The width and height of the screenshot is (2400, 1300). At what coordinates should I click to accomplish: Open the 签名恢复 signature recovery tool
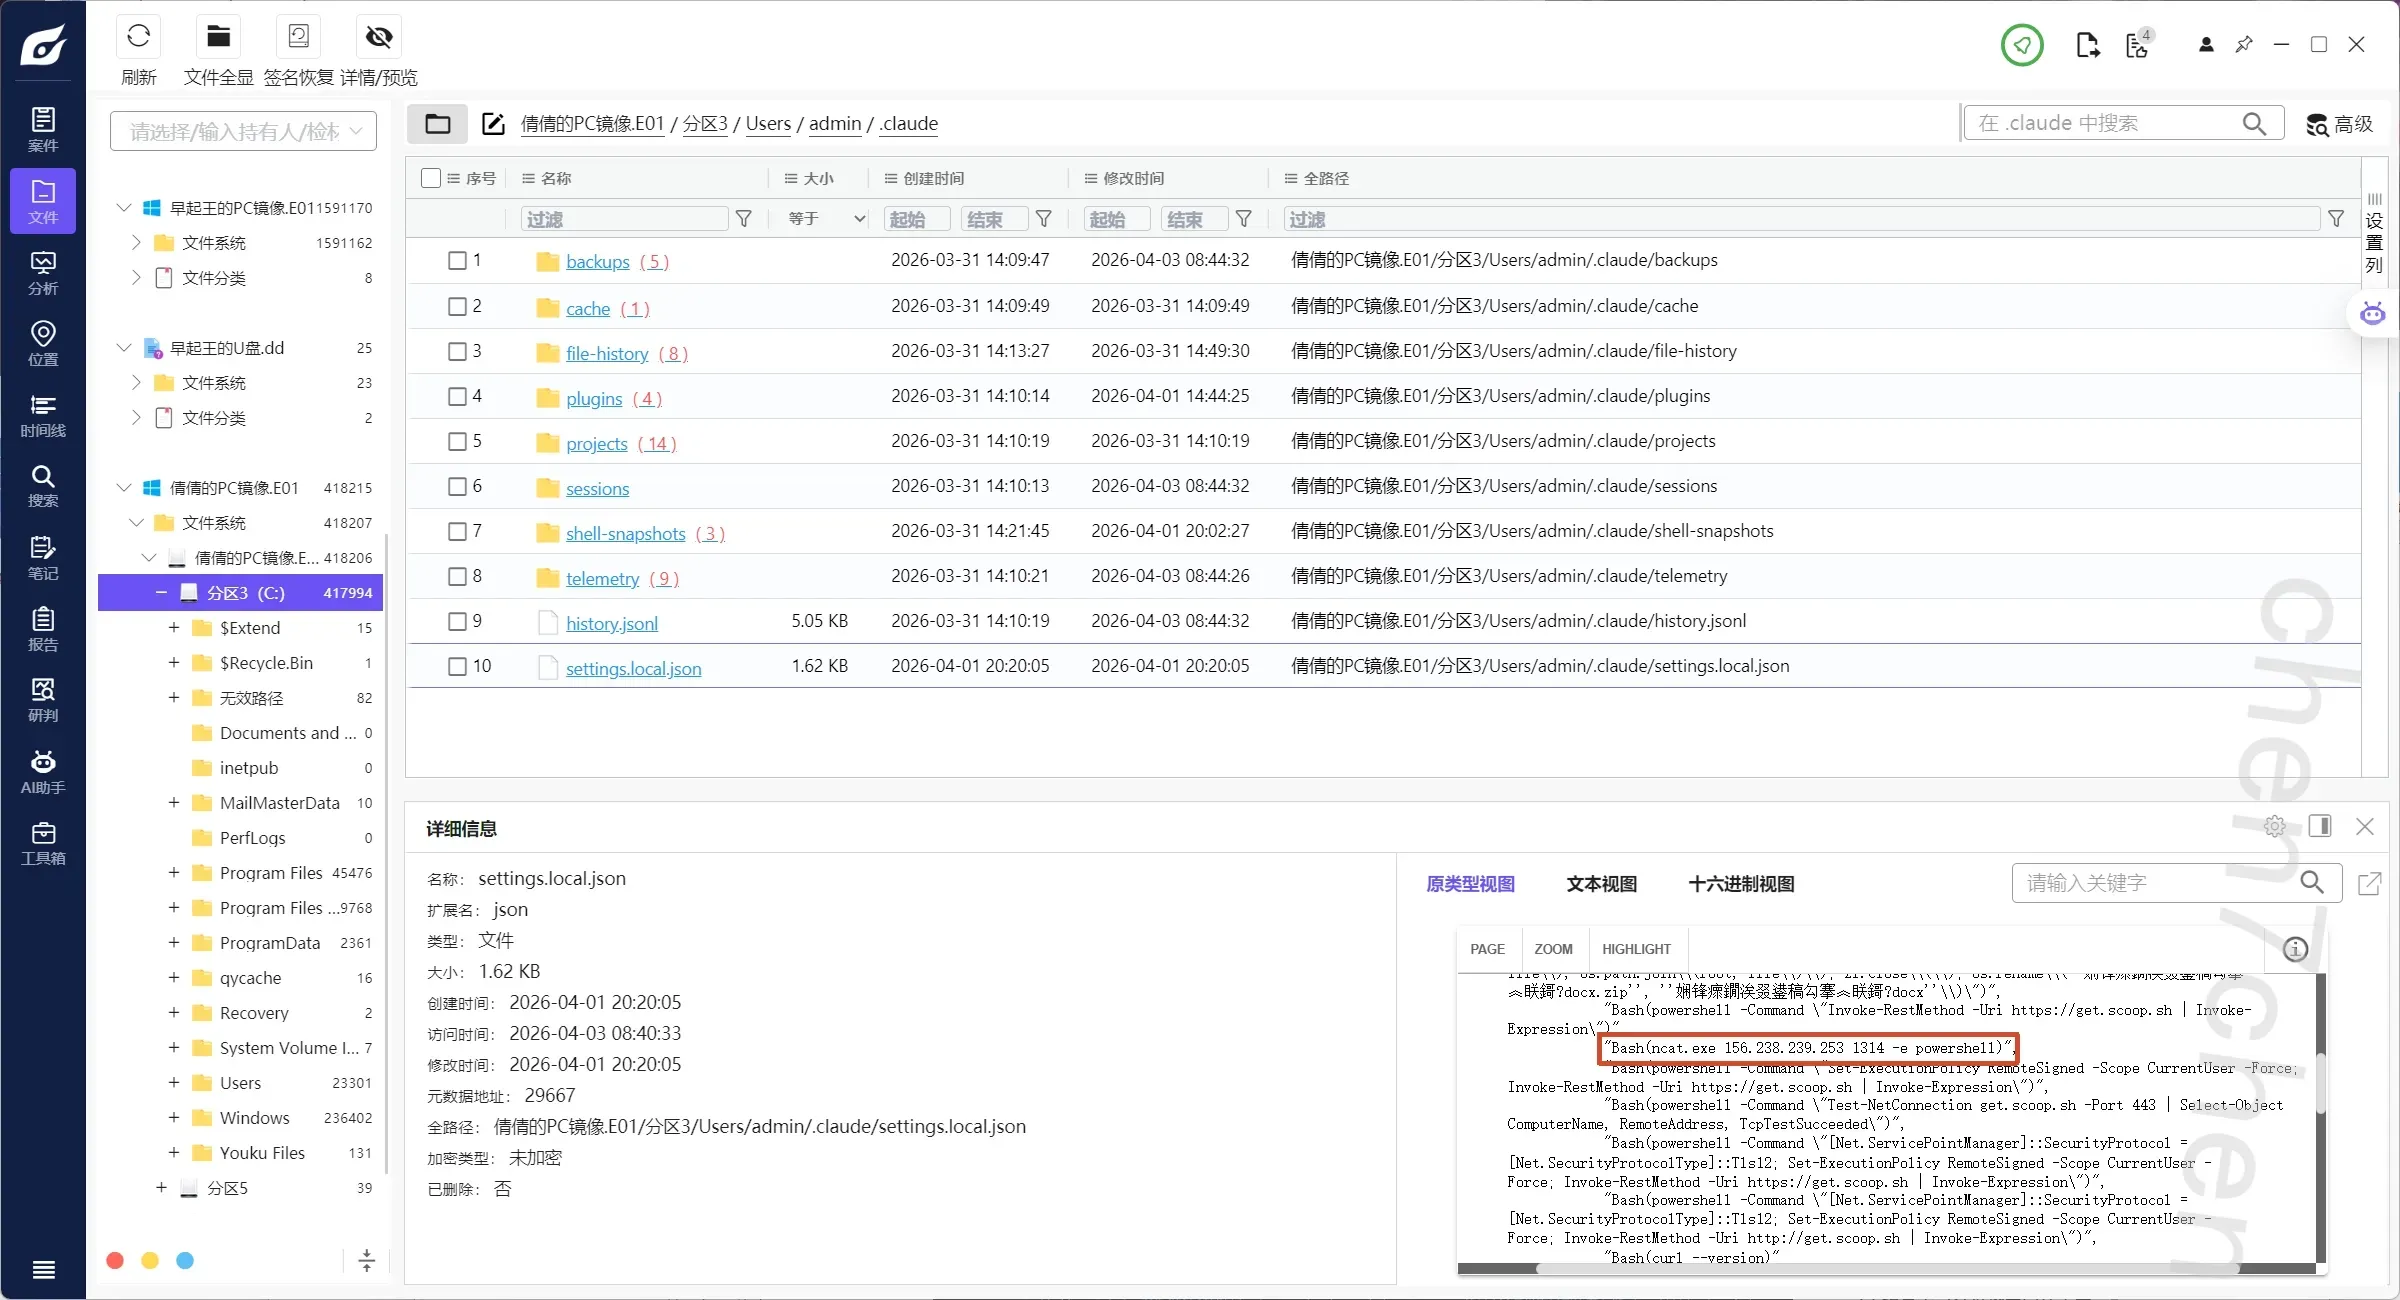[298, 38]
